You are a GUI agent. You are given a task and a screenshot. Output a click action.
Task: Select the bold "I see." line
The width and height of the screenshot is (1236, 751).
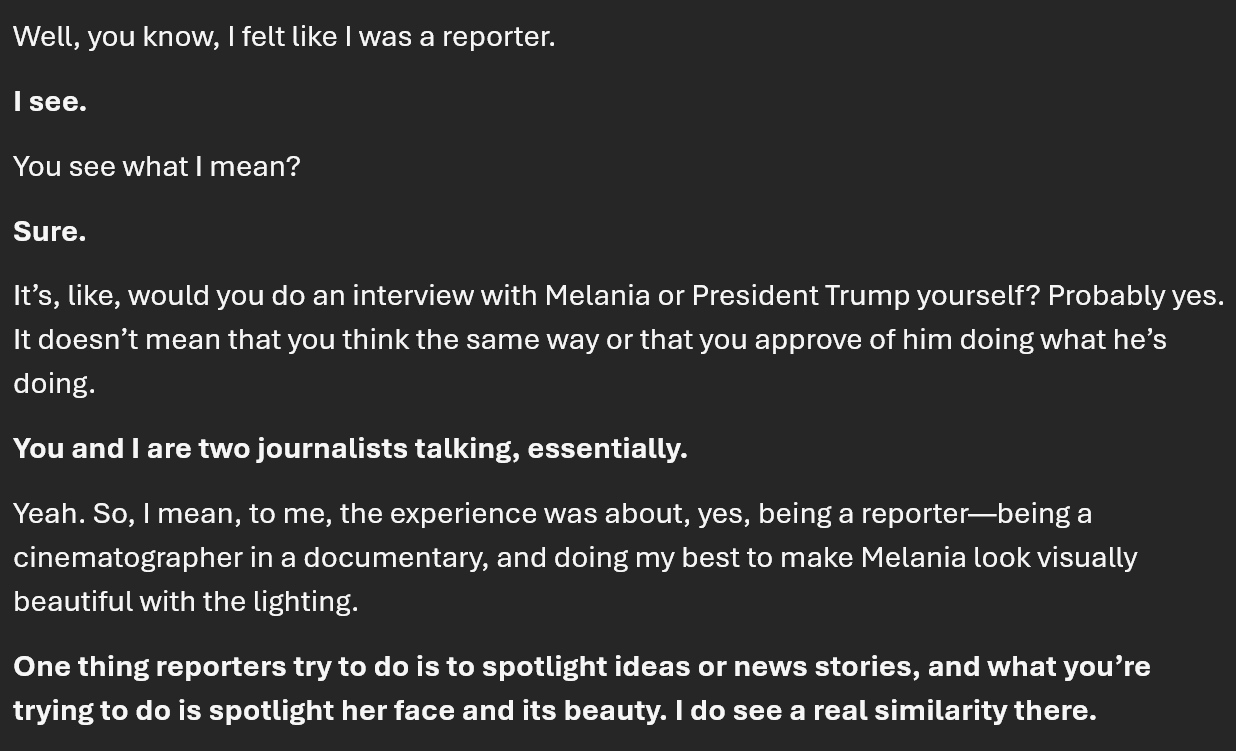[50, 102]
